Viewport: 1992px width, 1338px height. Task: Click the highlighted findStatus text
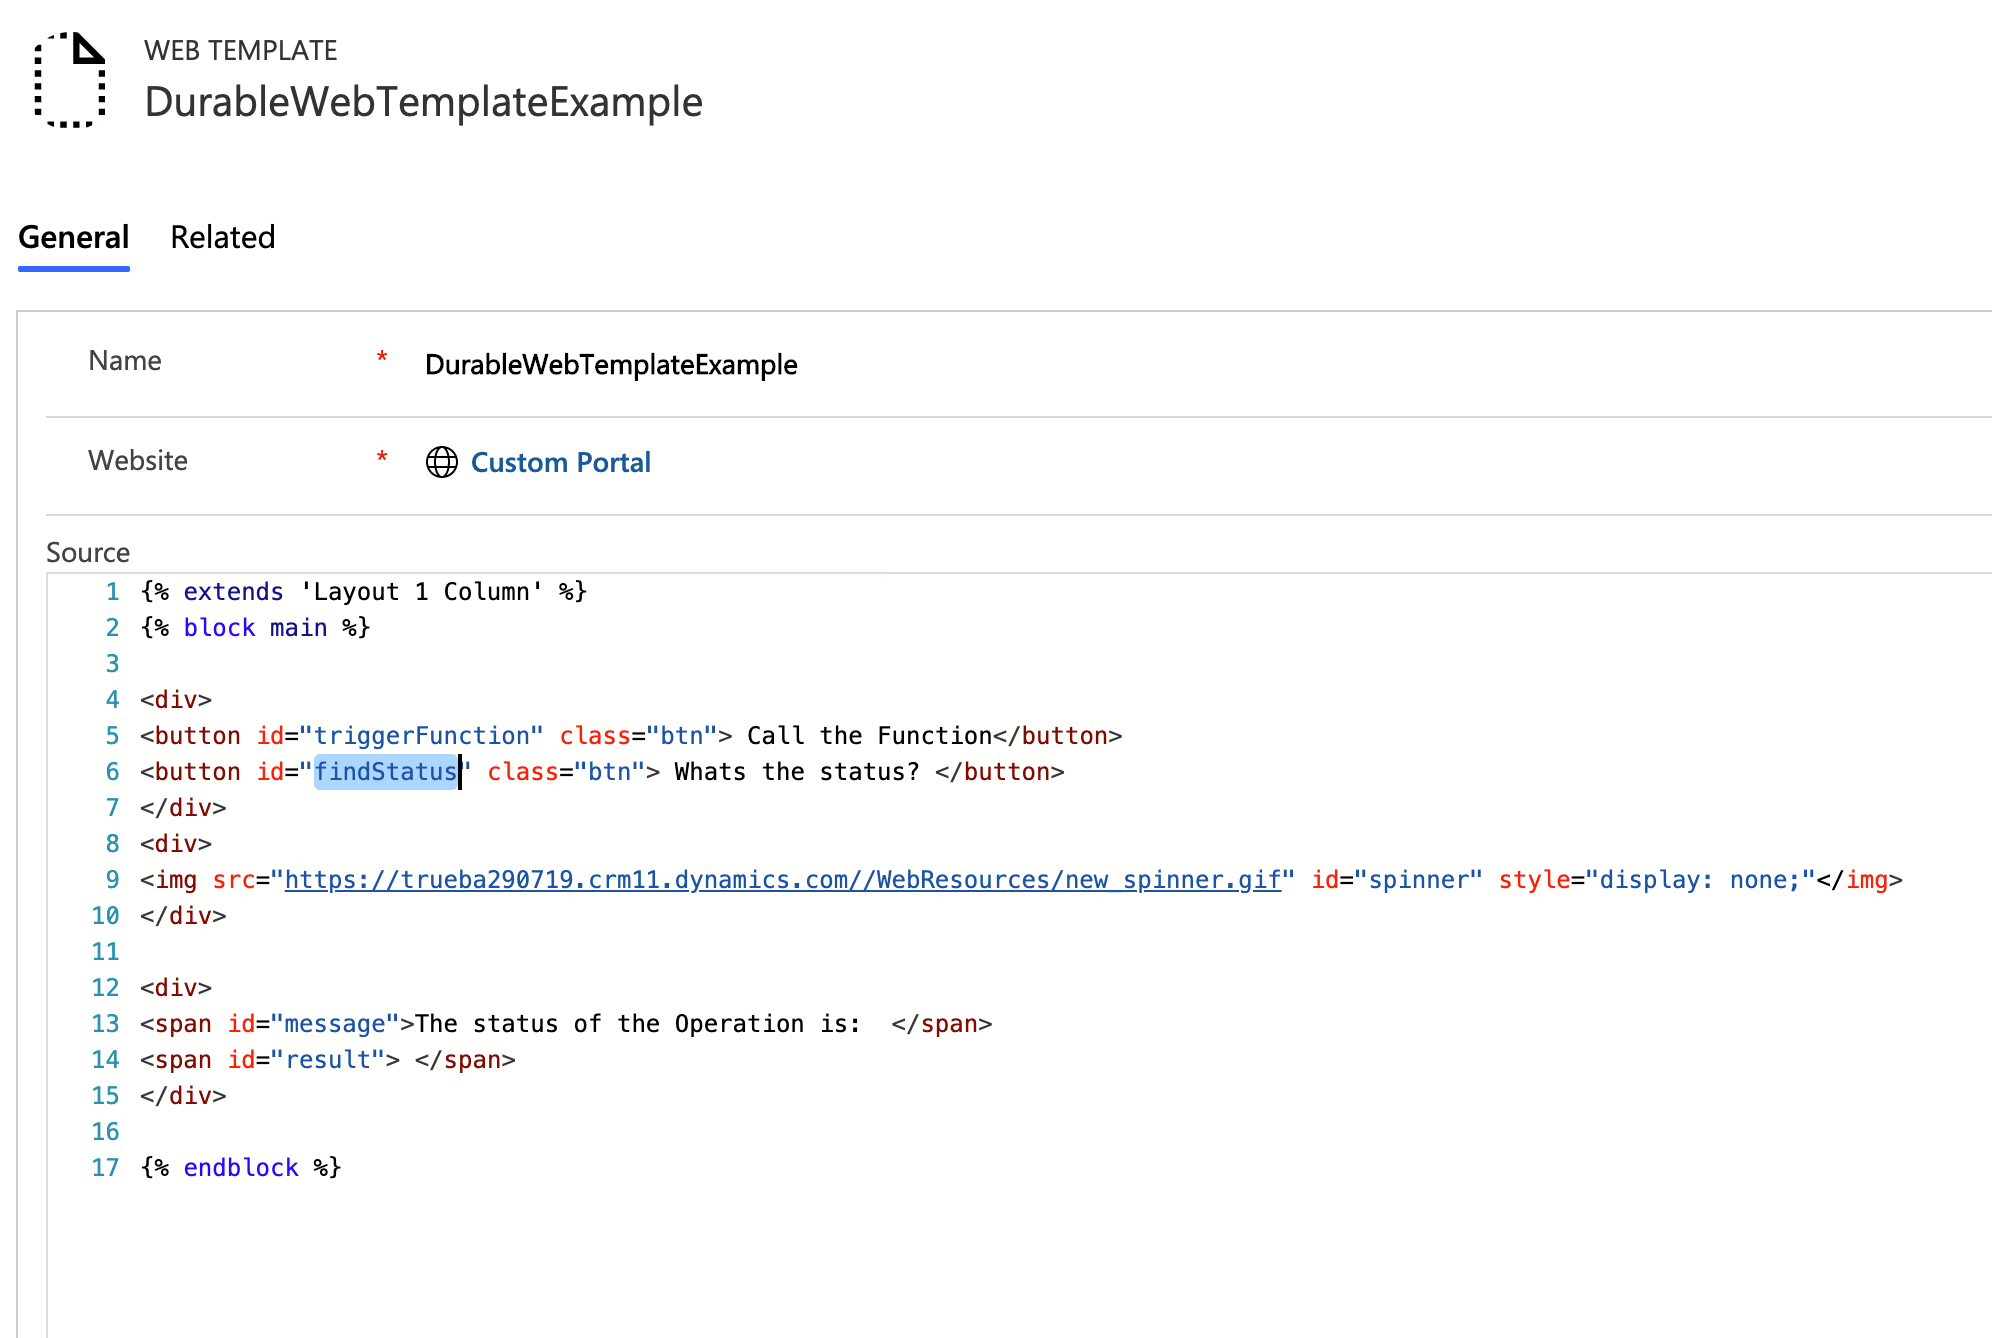[x=385, y=772]
